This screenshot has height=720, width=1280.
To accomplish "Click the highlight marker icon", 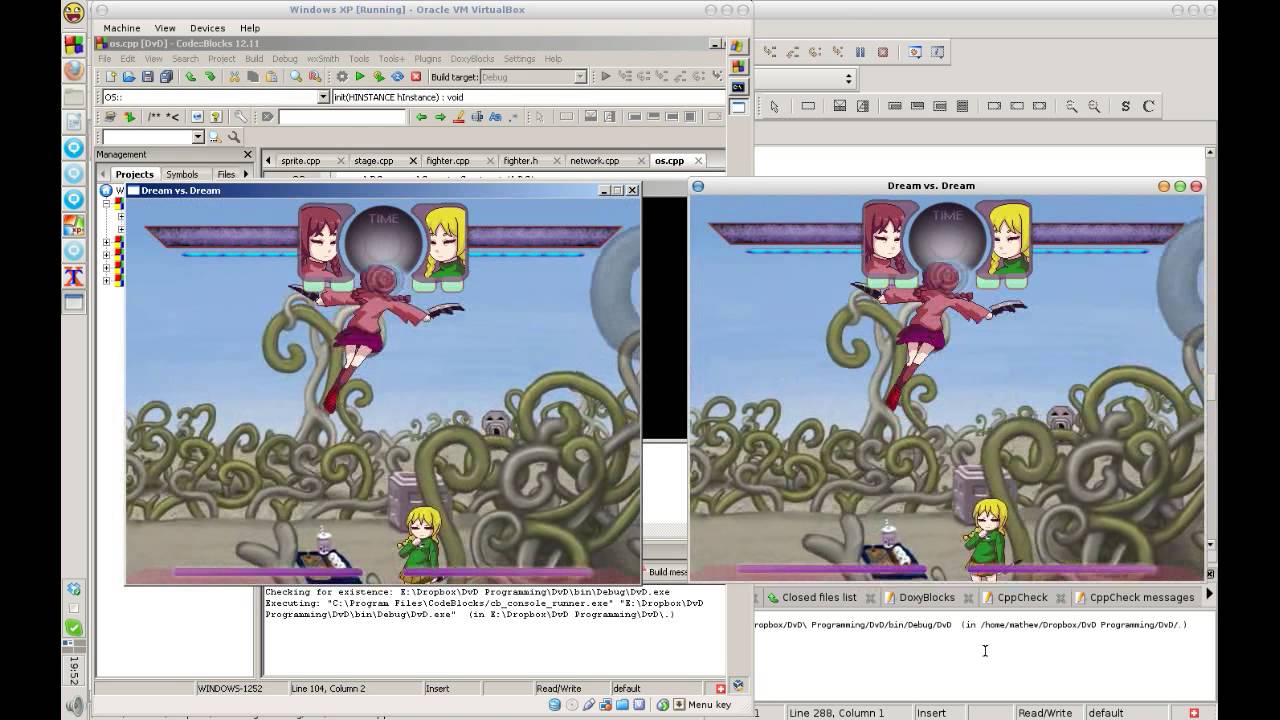I will coord(459,117).
